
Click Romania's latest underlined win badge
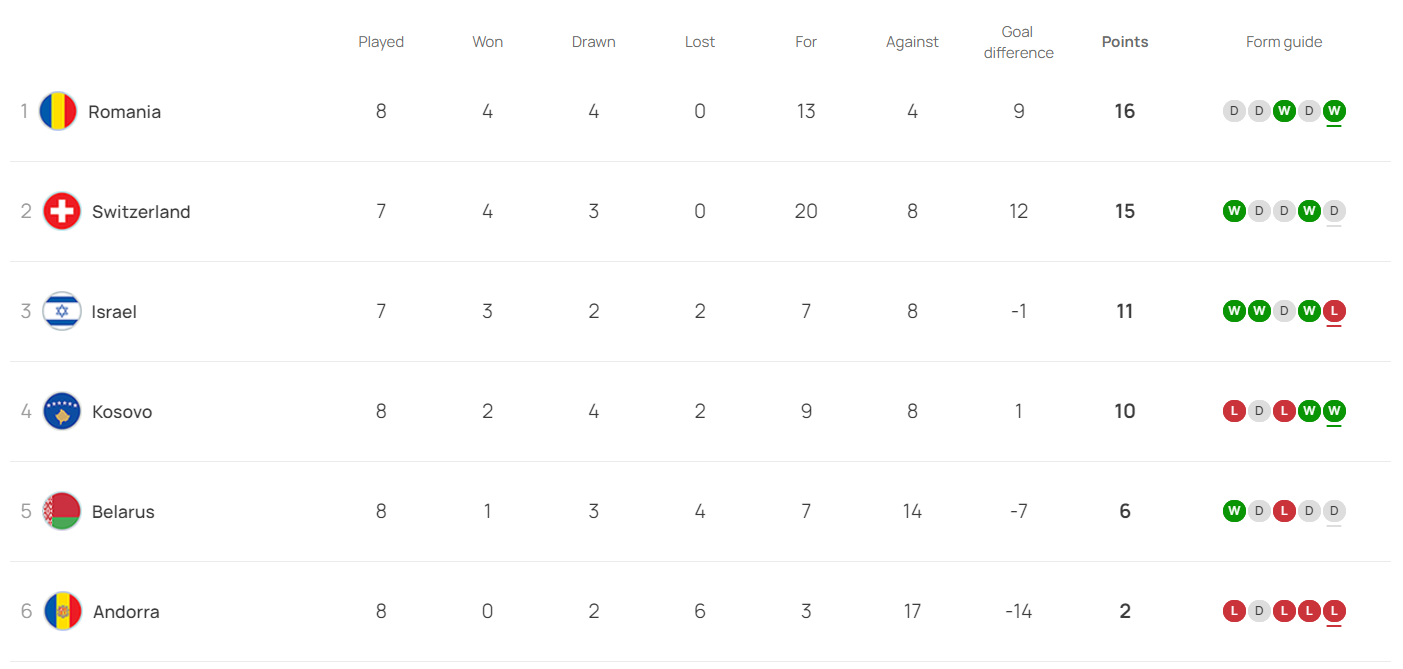[x=1333, y=111]
